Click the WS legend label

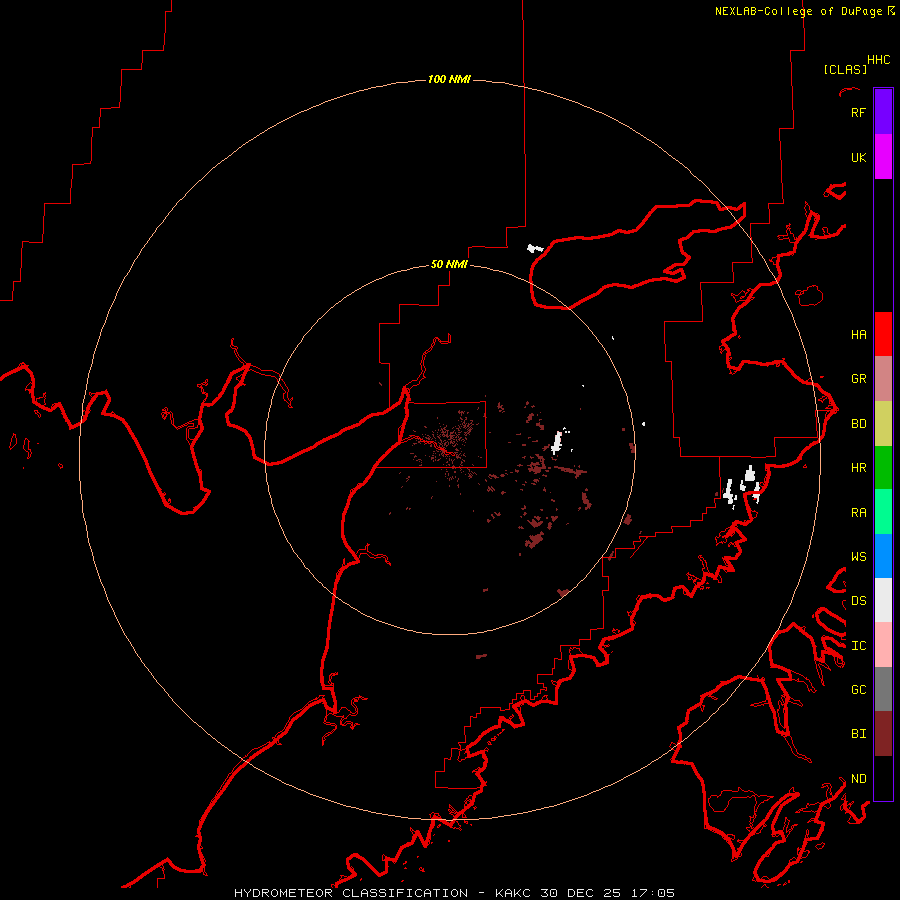click(858, 556)
